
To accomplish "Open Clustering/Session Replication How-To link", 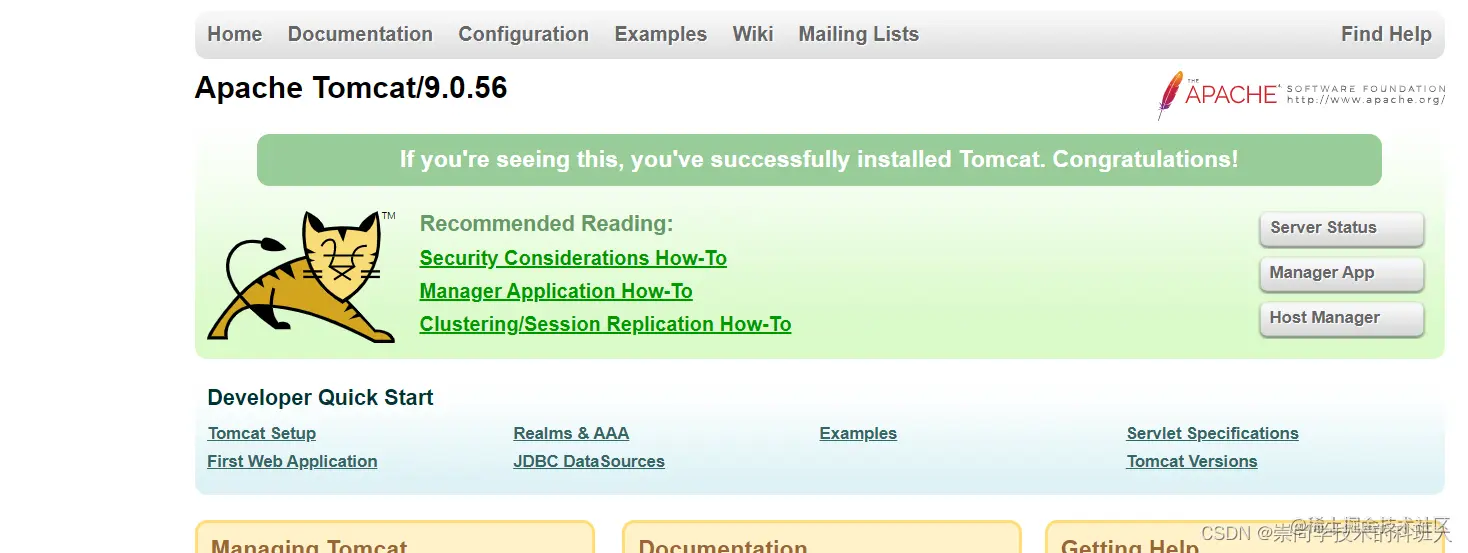I will coord(605,324).
